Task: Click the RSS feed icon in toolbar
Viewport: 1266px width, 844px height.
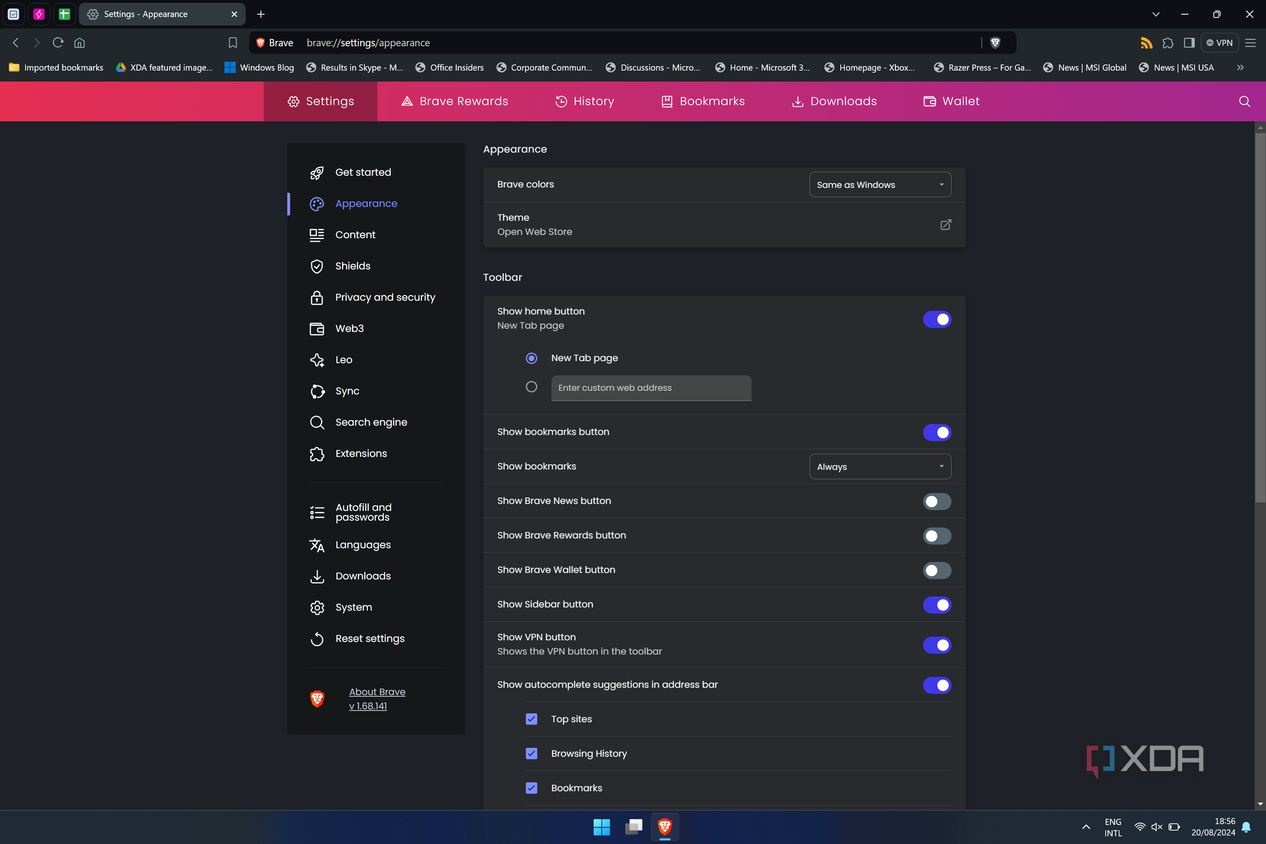Action: click(x=1146, y=43)
